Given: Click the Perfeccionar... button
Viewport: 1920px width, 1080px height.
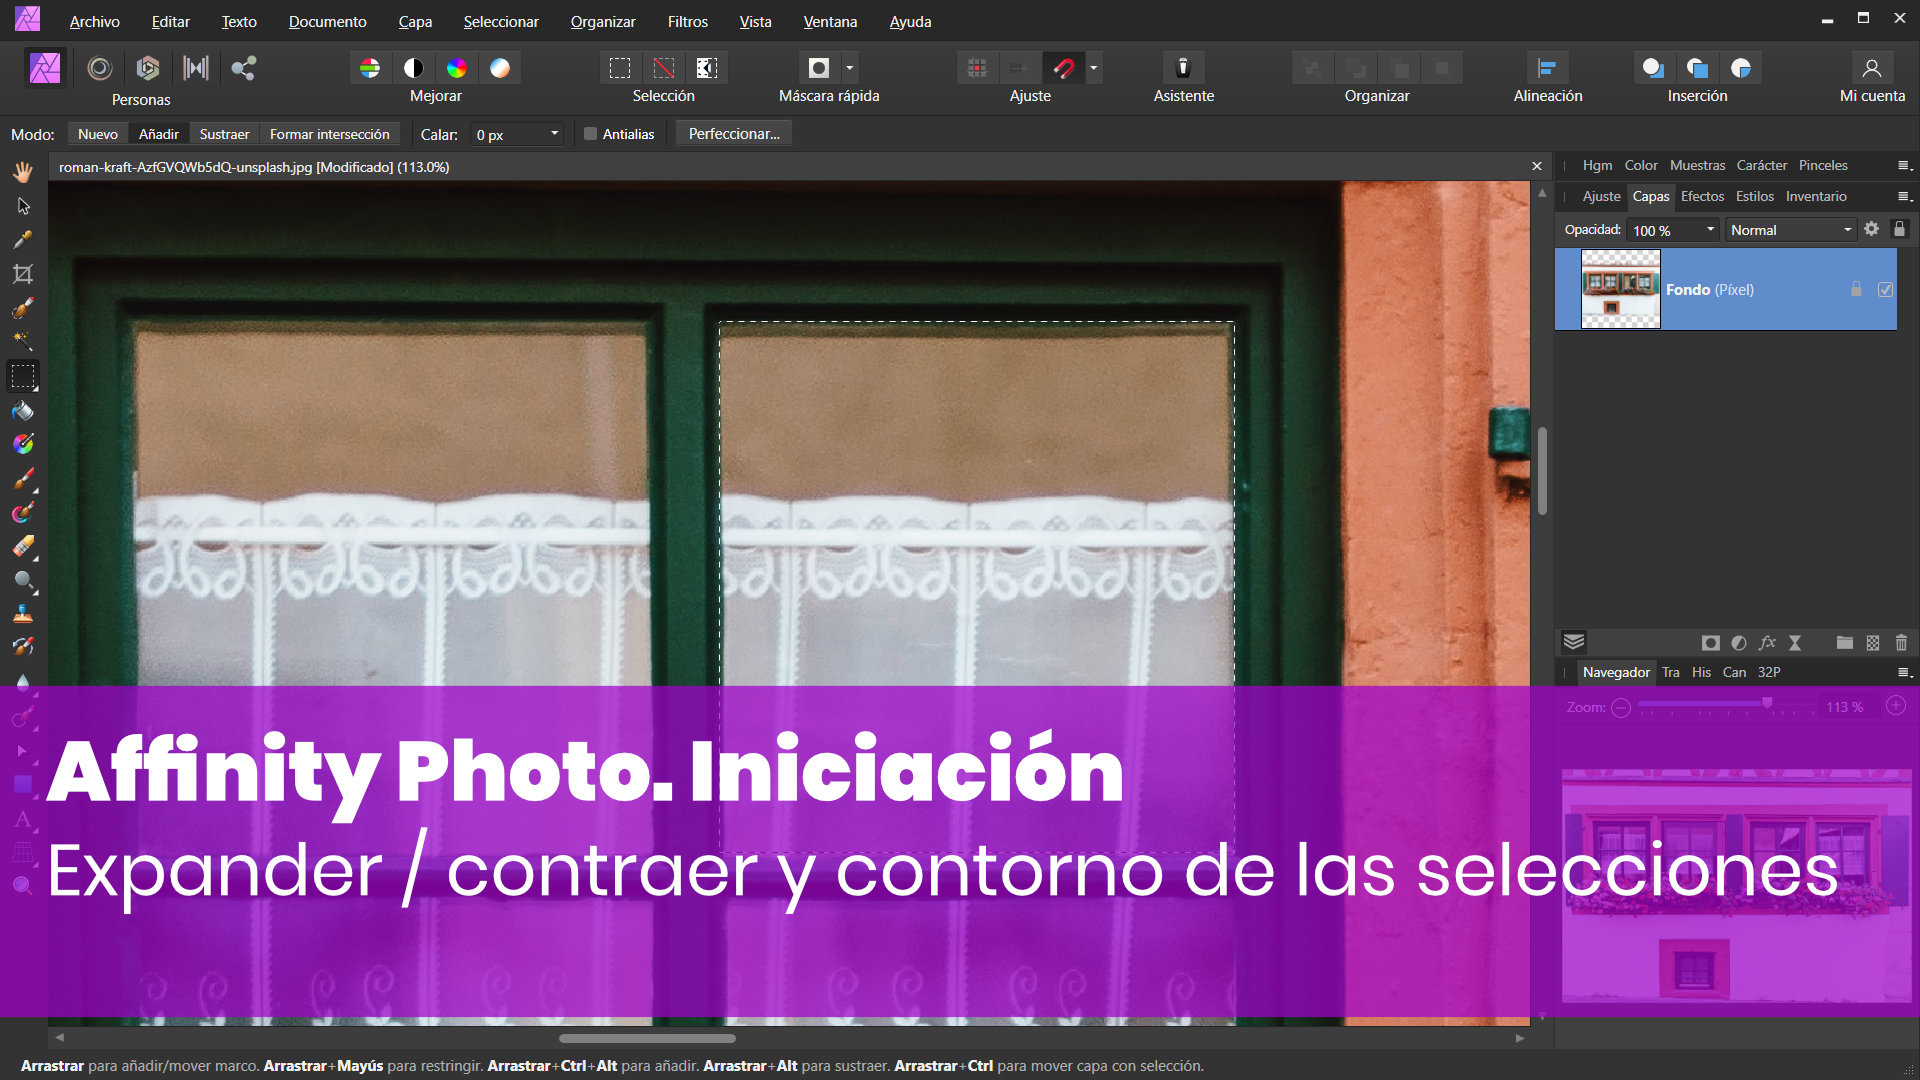Looking at the screenshot, I should [x=734, y=134].
